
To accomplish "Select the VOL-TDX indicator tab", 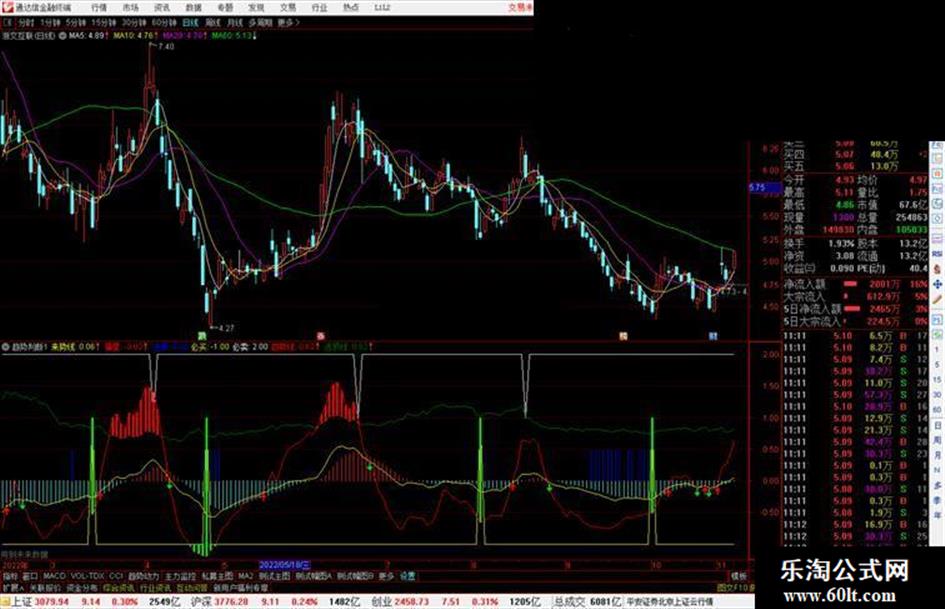I will click(88, 576).
